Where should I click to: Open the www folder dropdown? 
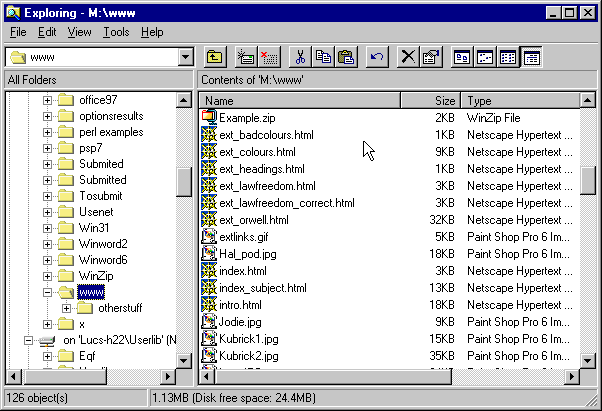pyautogui.click(x=185, y=57)
